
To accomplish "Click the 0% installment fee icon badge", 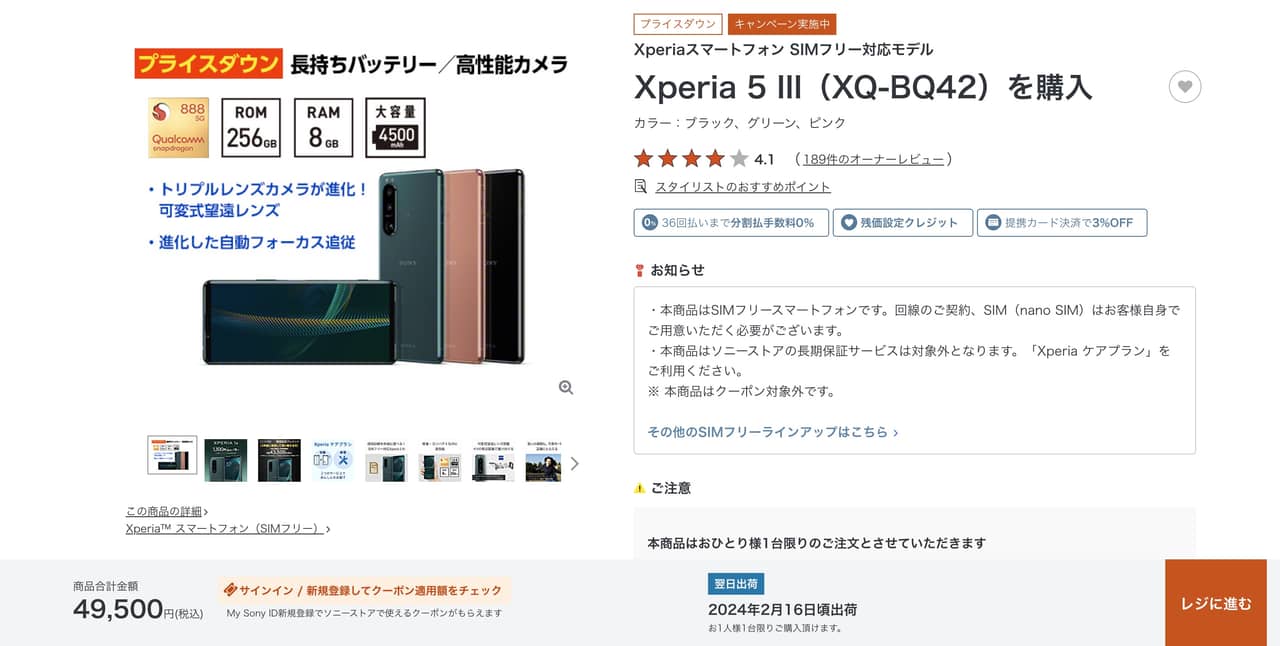I will click(650, 223).
